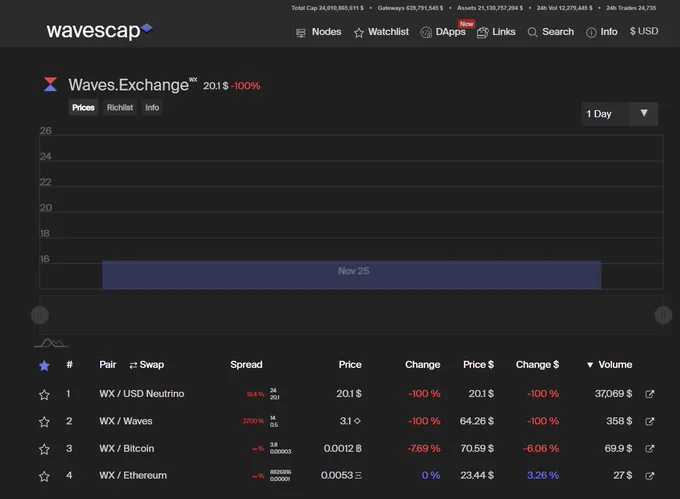
Task: Open external link for WX / Waves
Action: click(x=650, y=421)
